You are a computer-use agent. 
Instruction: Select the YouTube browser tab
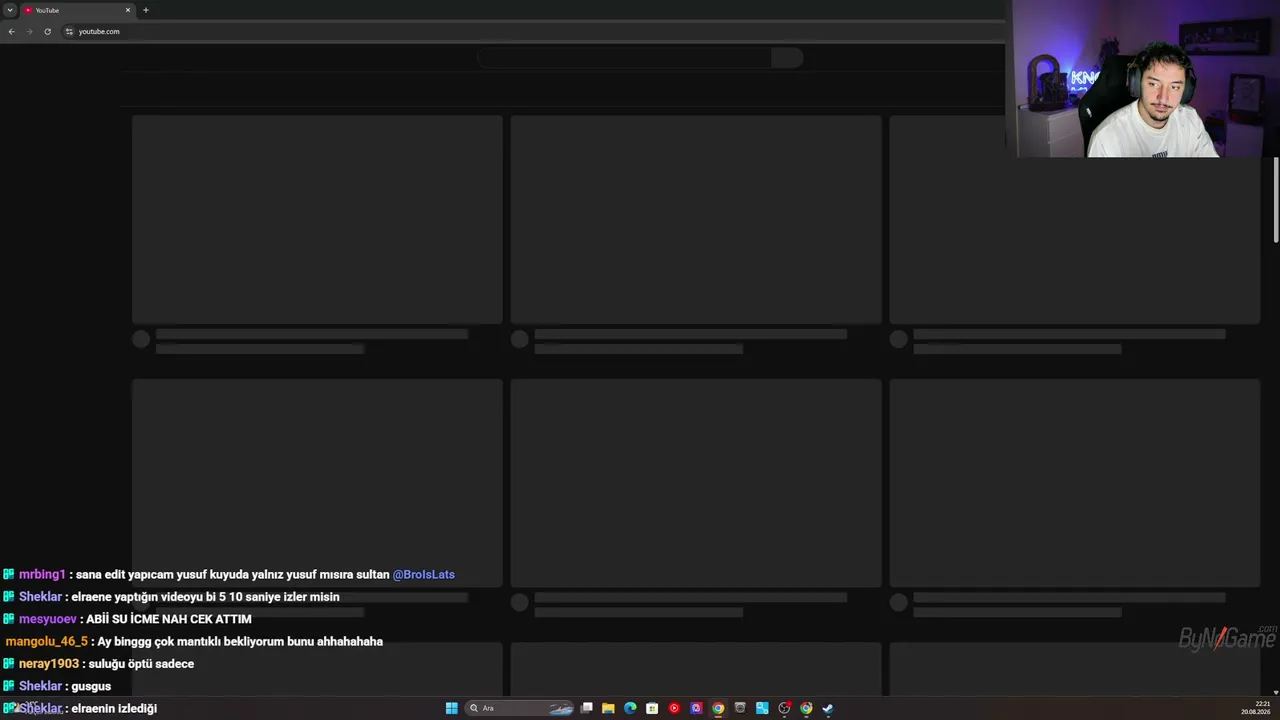click(78, 10)
